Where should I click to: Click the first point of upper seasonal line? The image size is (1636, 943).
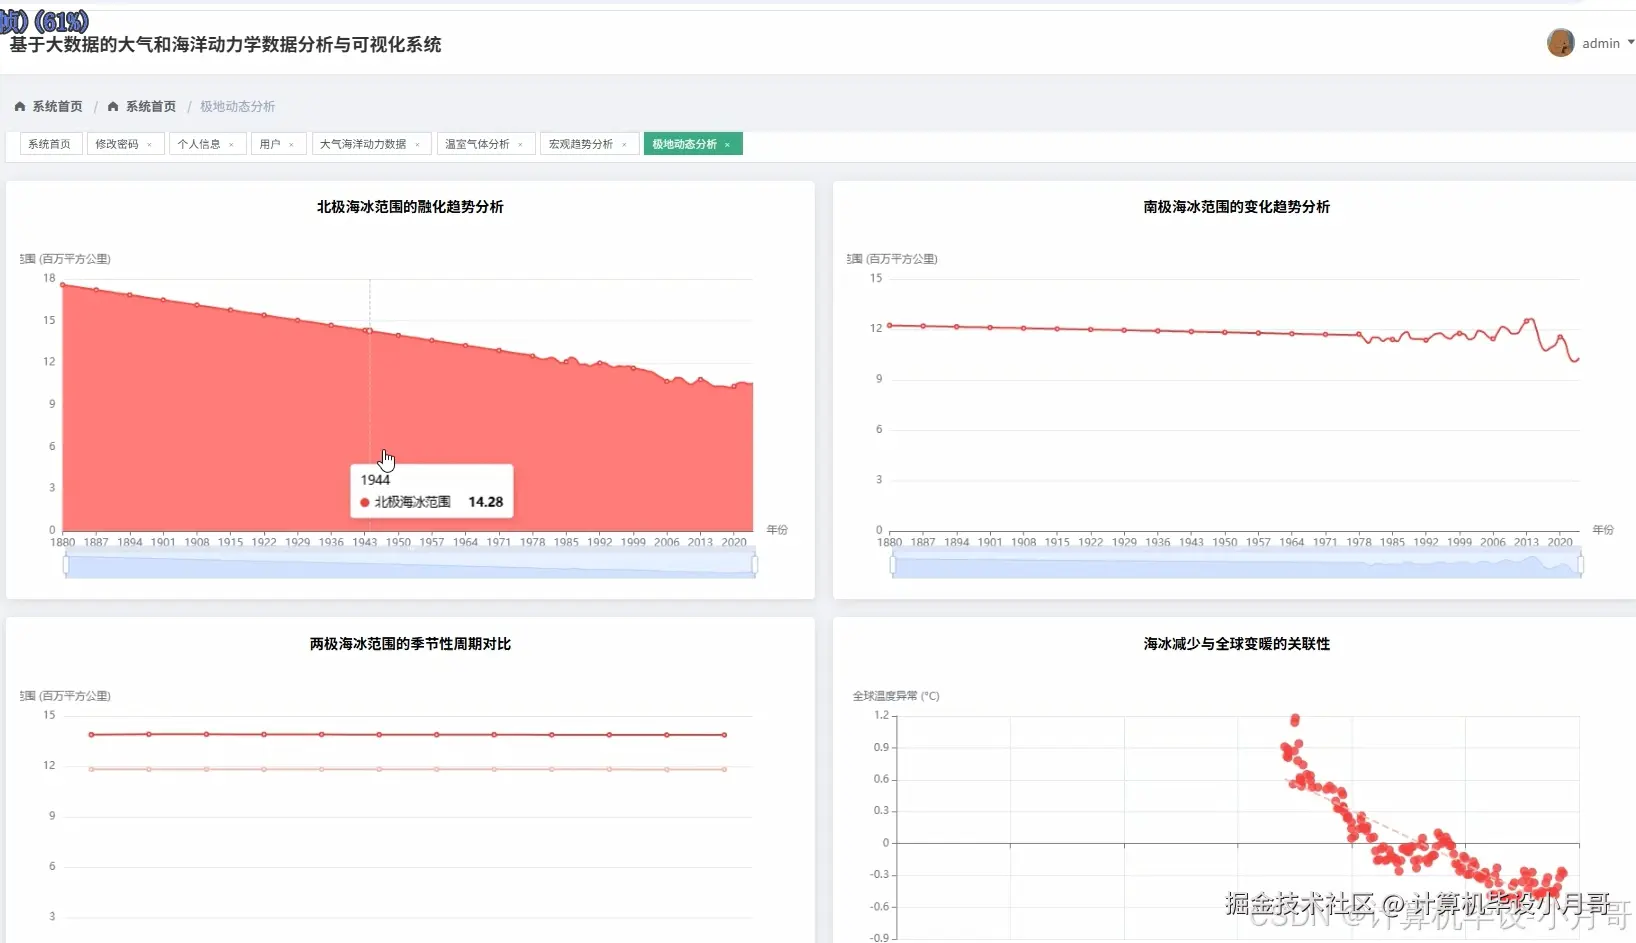click(x=91, y=735)
